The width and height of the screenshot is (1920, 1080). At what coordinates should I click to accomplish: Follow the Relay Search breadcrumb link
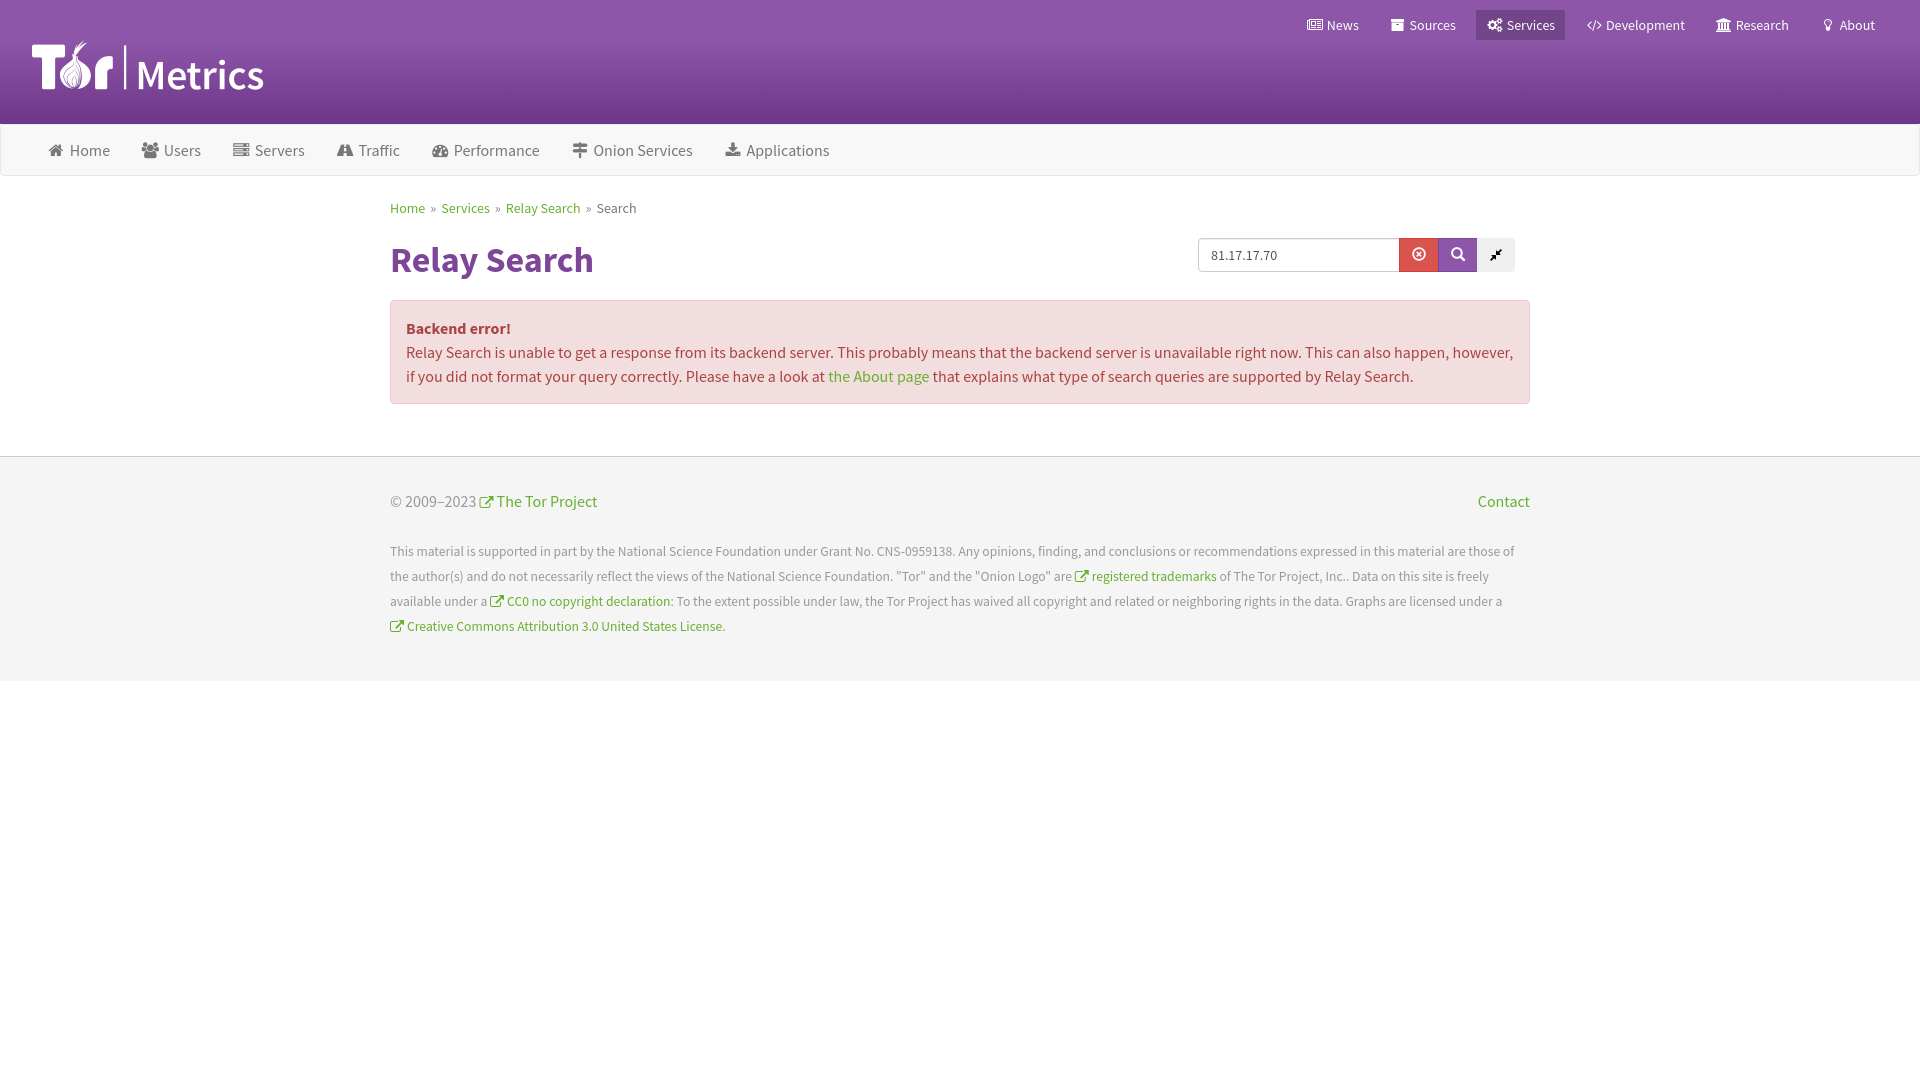[x=543, y=208]
